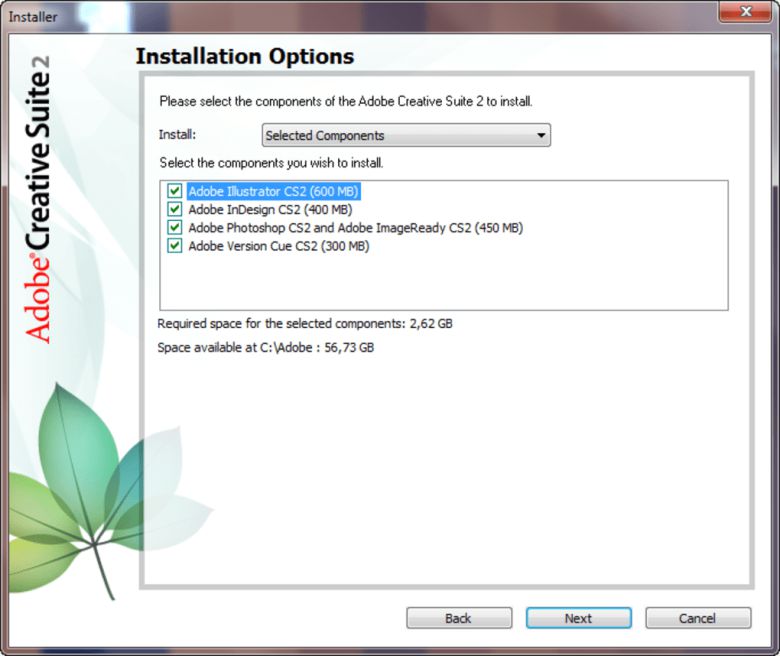The image size is (780, 656).
Task: Pick the Adobe Version Cue CS2 (300 MB) item
Action: (x=278, y=245)
